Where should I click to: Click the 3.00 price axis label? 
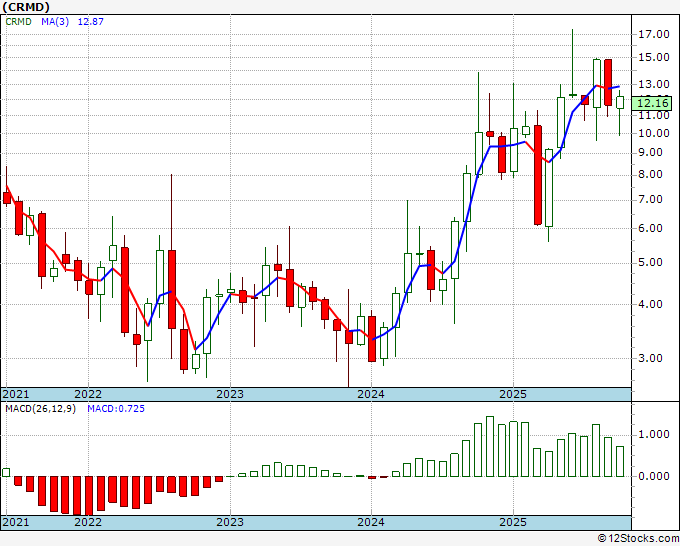[x=650, y=358]
